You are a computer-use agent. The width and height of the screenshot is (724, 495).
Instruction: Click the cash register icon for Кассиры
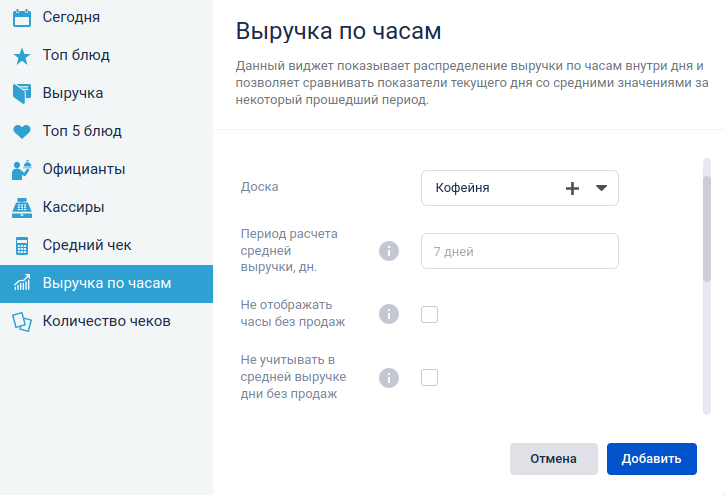[x=22, y=208]
